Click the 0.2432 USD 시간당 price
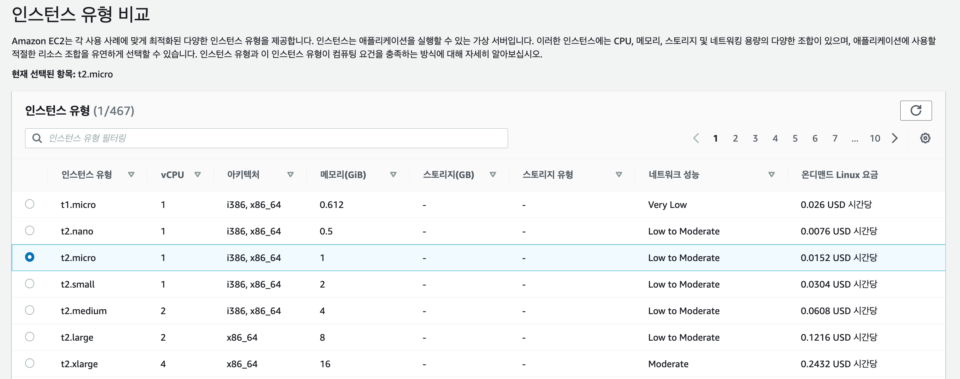The width and height of the screenshot is (960, 379). pos(839,364)
